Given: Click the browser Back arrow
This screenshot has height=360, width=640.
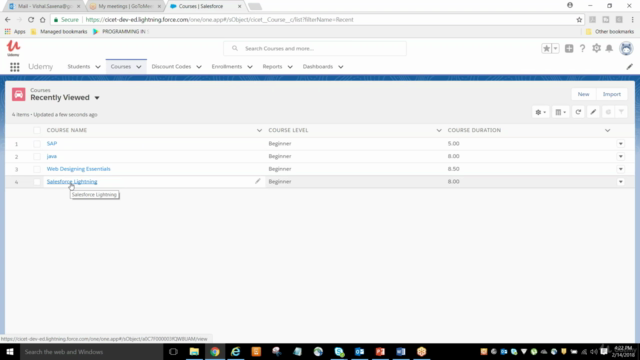Looking at the screenshot, I should coord(8,20).
